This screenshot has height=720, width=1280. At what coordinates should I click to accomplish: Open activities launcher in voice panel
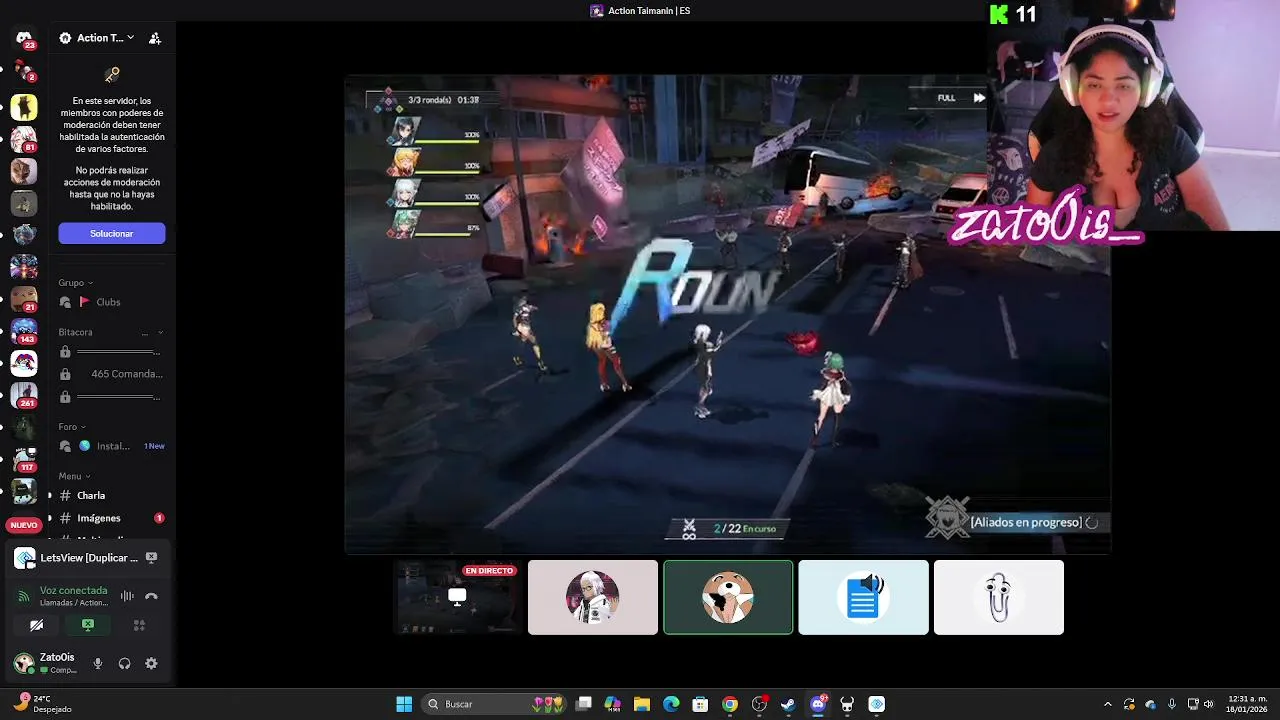tap(139, 625)
